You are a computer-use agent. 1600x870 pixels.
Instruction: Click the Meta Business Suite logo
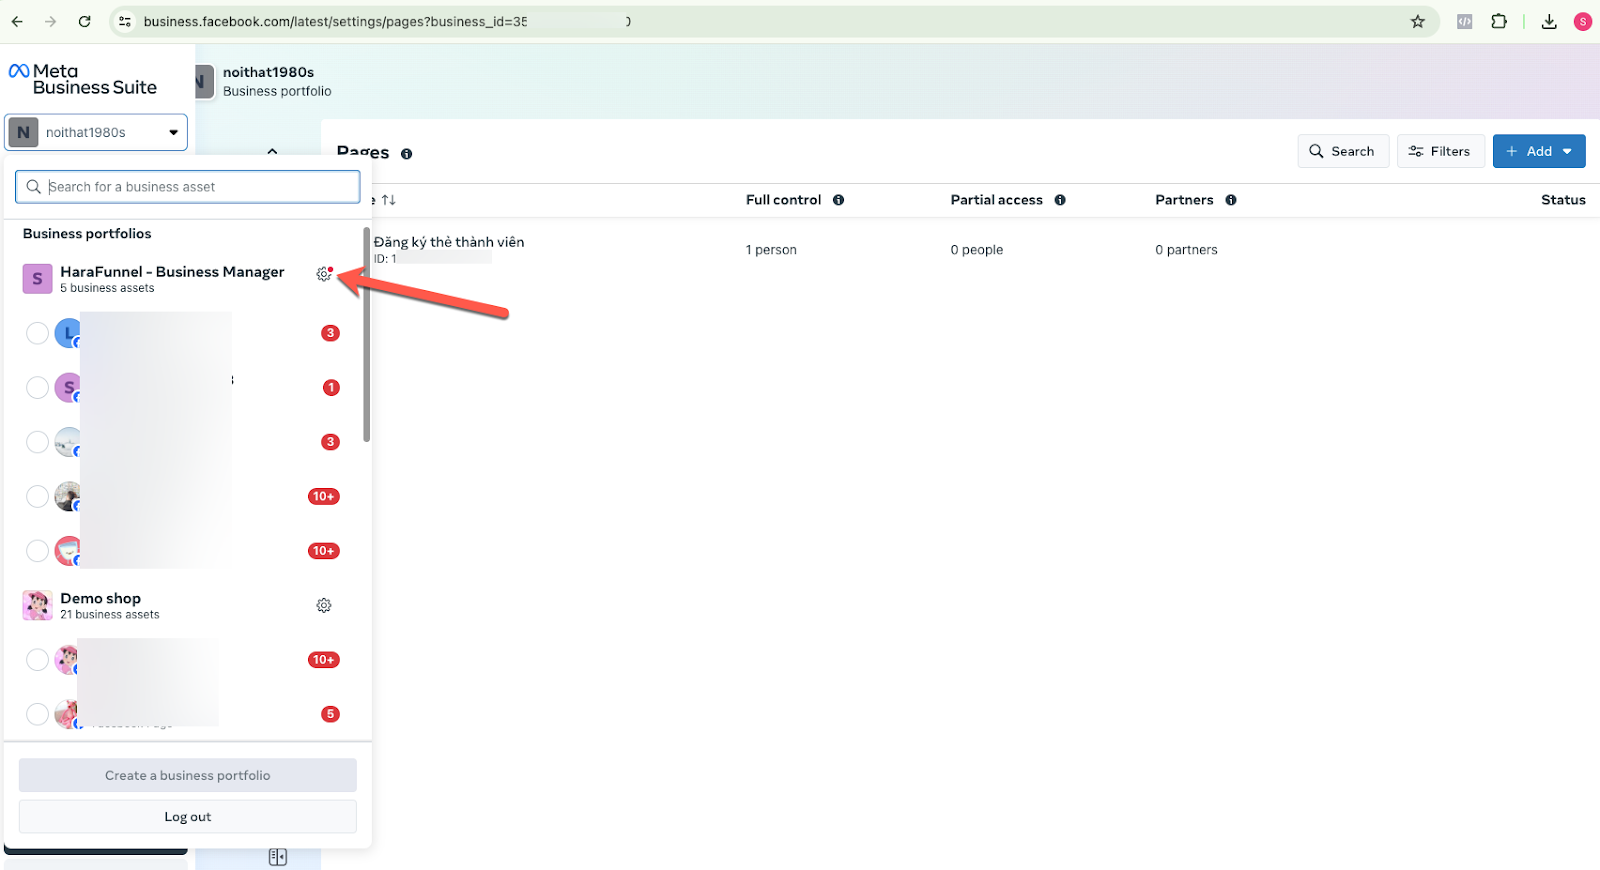pos(83,79)
